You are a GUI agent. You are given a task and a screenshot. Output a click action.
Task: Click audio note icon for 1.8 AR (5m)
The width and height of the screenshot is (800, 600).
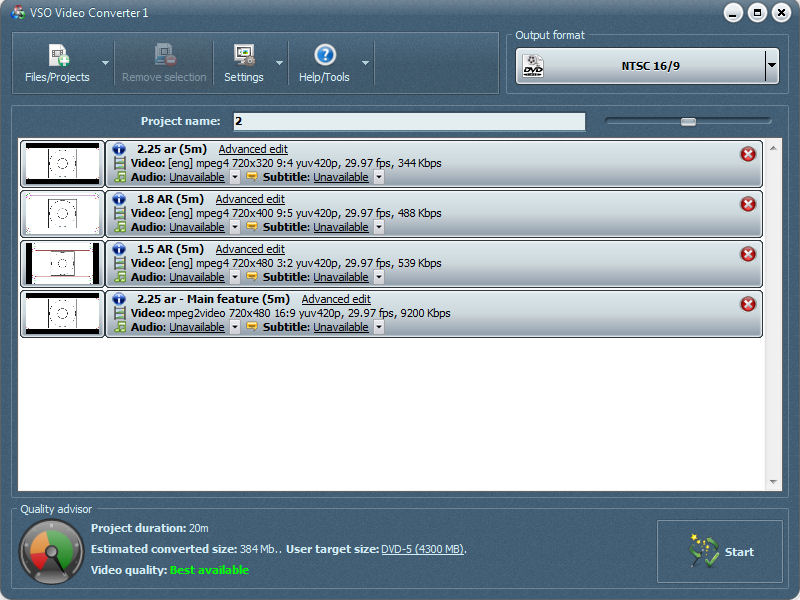(120, 227)
